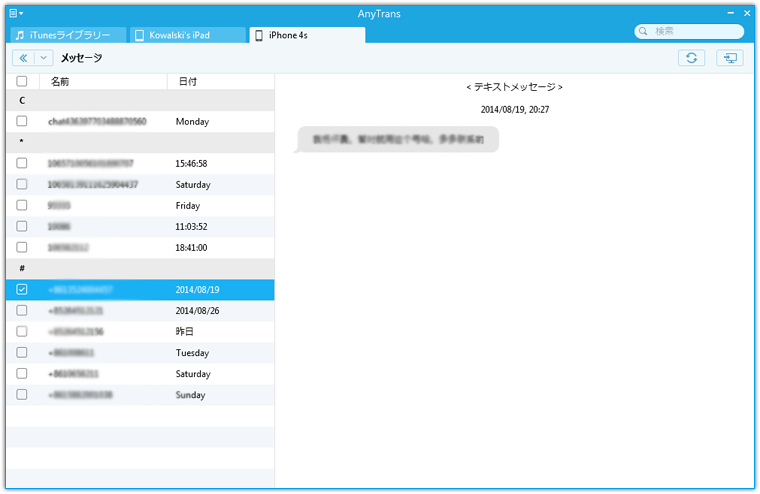Check the box for the 15:46:58 row
This screenshot has width=760, height=494.
22,163
